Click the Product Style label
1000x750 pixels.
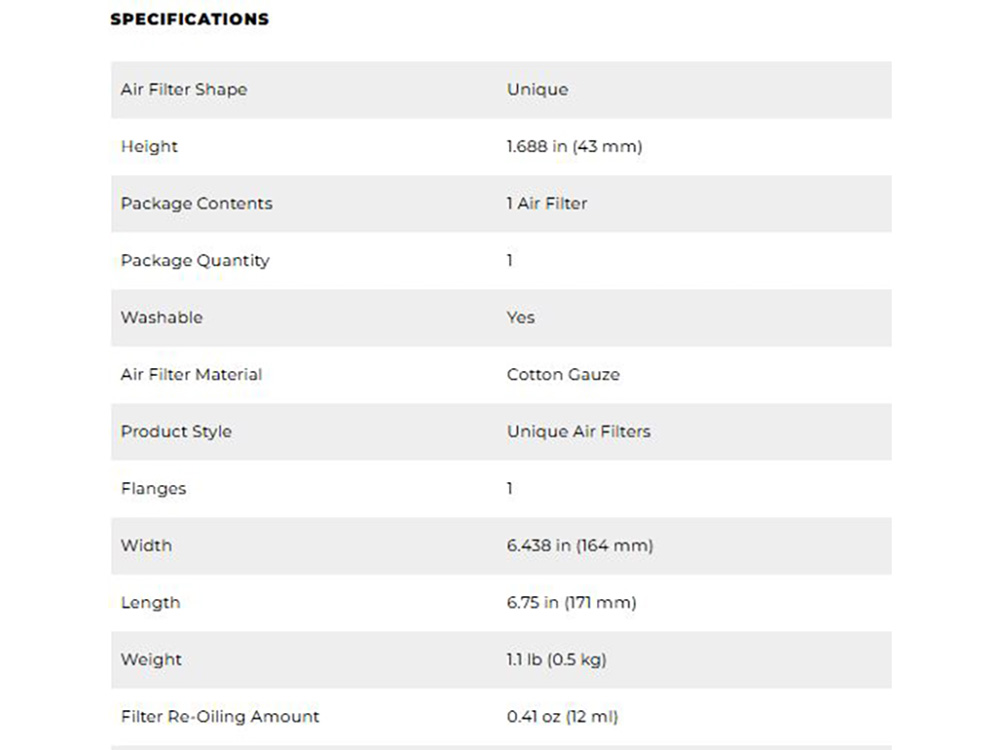coord(176,431)
